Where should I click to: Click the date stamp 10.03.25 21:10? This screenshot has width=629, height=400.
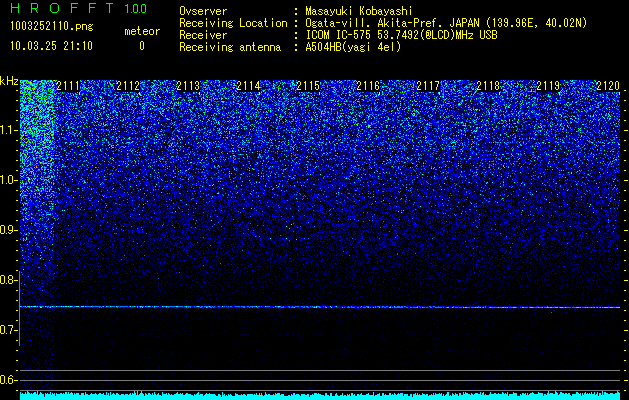pyautogui.click(x=51, y=46)
